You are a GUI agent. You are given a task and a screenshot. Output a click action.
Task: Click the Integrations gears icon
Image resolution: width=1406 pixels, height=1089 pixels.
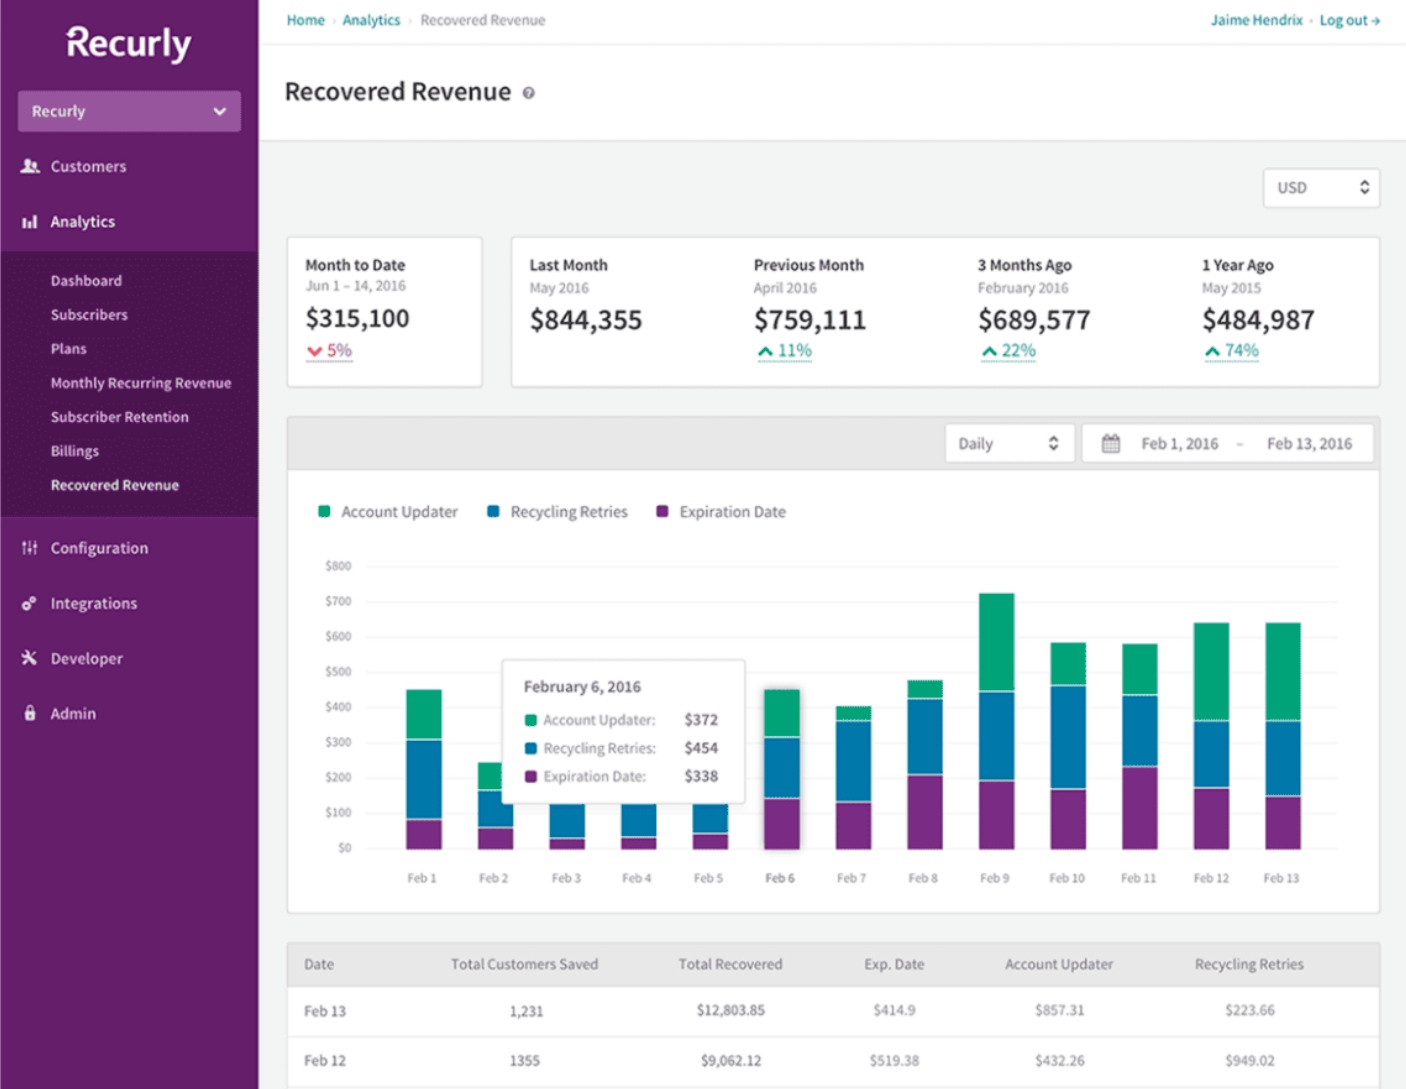pos(30,603)
